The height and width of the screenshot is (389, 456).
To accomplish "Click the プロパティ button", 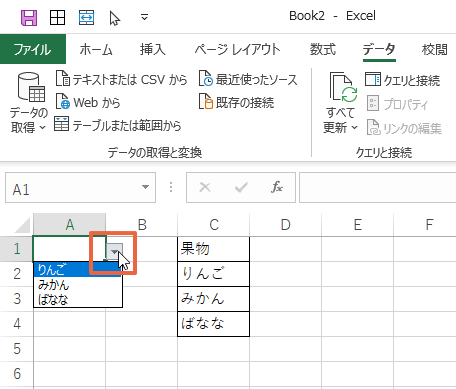I will click(x=397, y=104).
